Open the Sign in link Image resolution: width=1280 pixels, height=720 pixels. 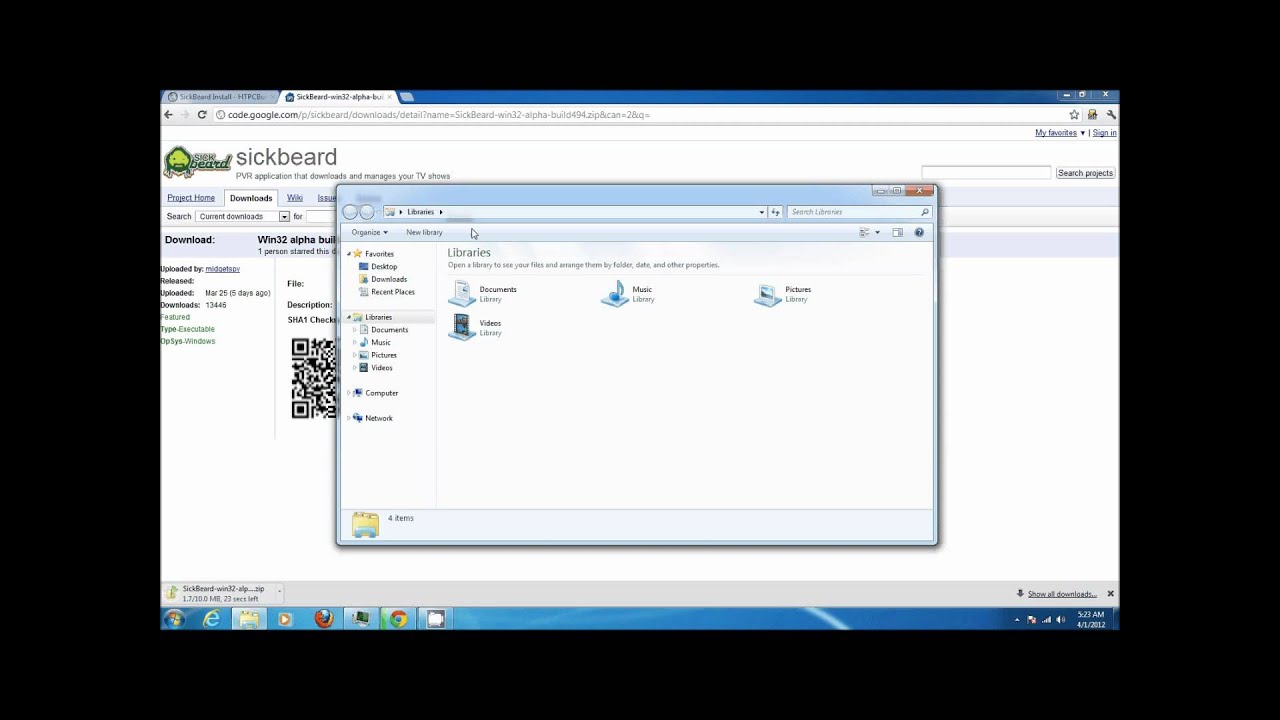(1104, 133)
